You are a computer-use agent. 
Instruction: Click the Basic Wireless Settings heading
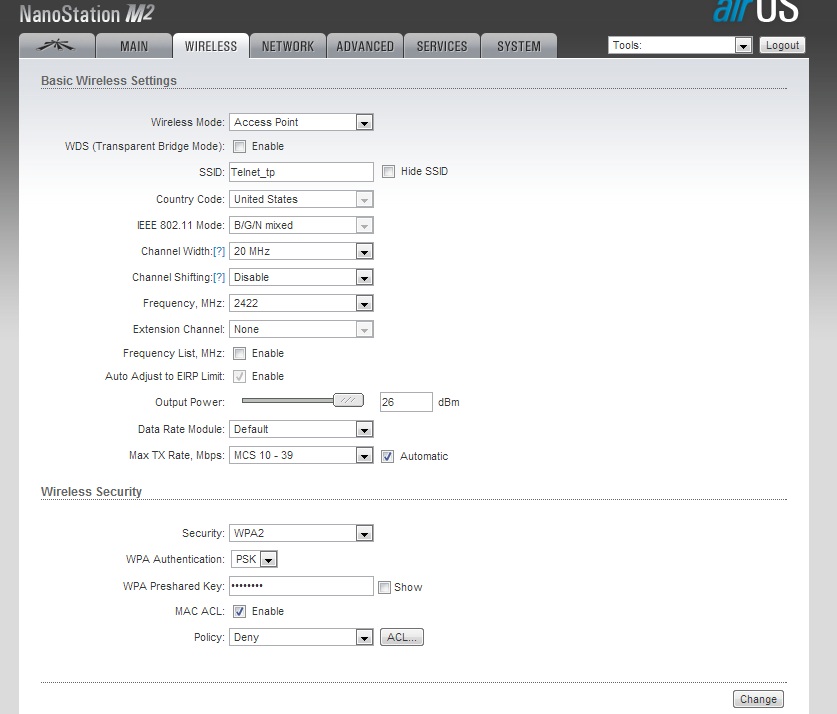tap(109, 81)
